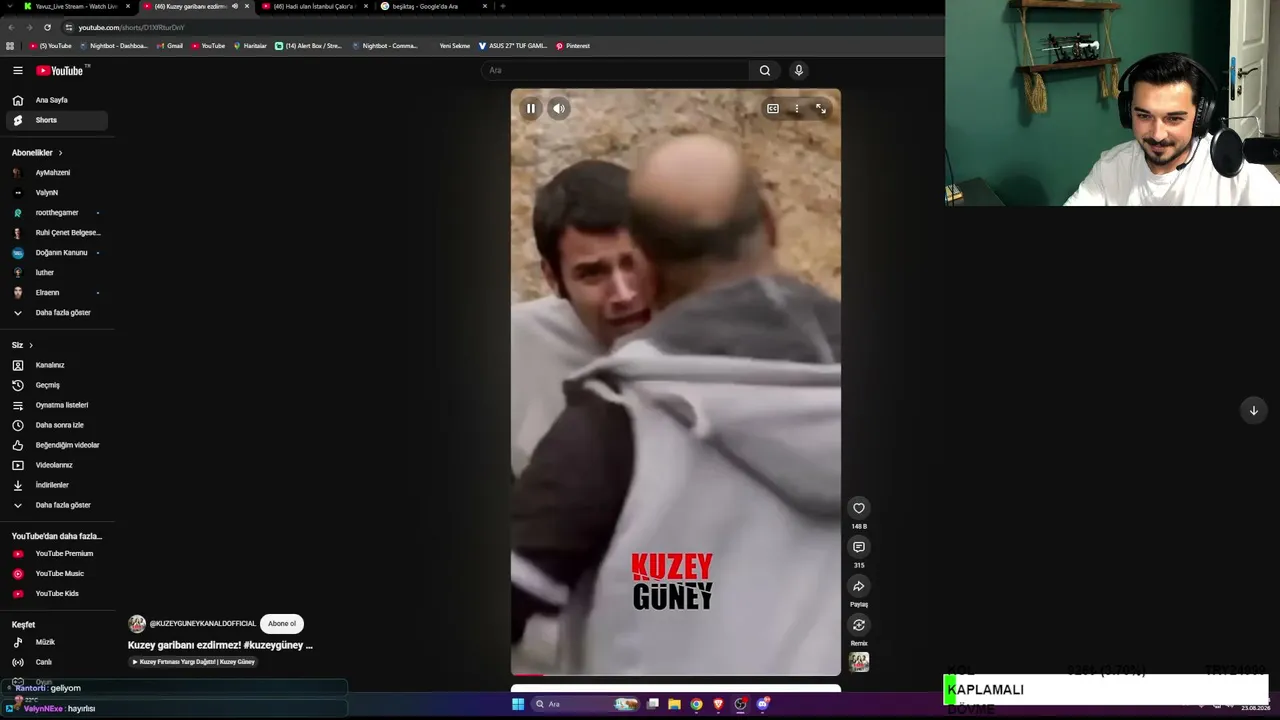Pause the playing Short
Screen dimensions: 1280x720
tap(531, 108)
